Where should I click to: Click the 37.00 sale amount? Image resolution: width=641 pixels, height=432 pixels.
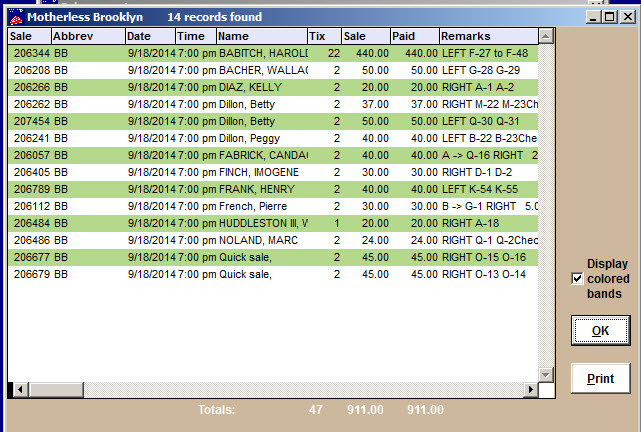pos(375,105)
